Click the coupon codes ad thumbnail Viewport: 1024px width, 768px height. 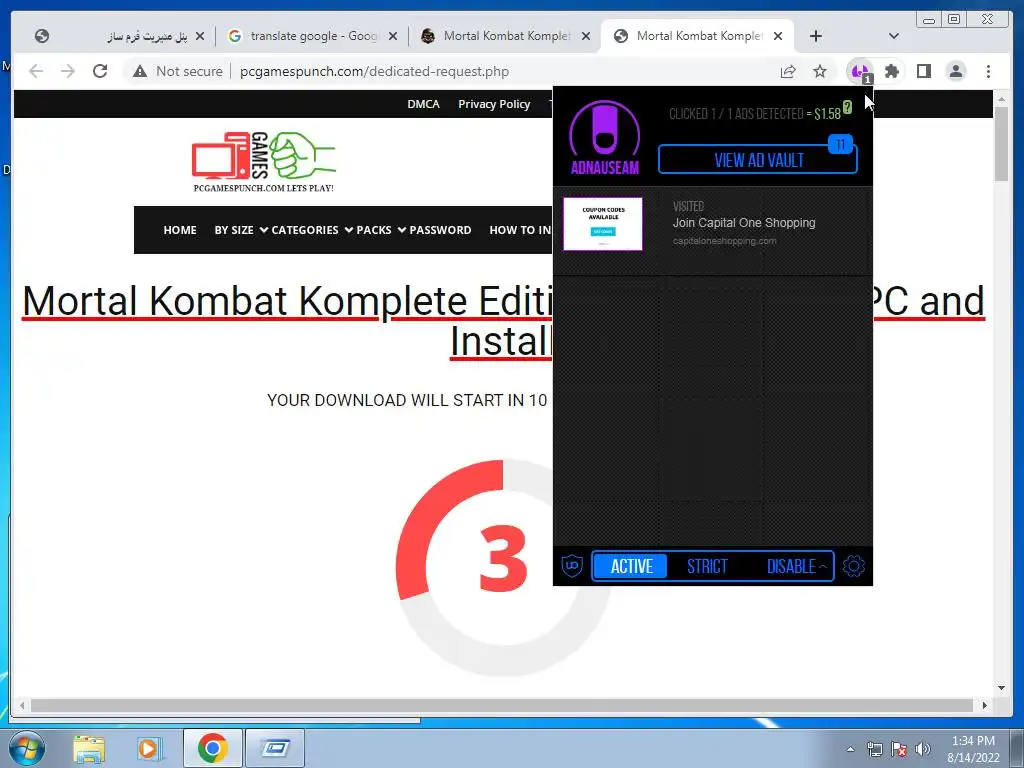(603, 224)
